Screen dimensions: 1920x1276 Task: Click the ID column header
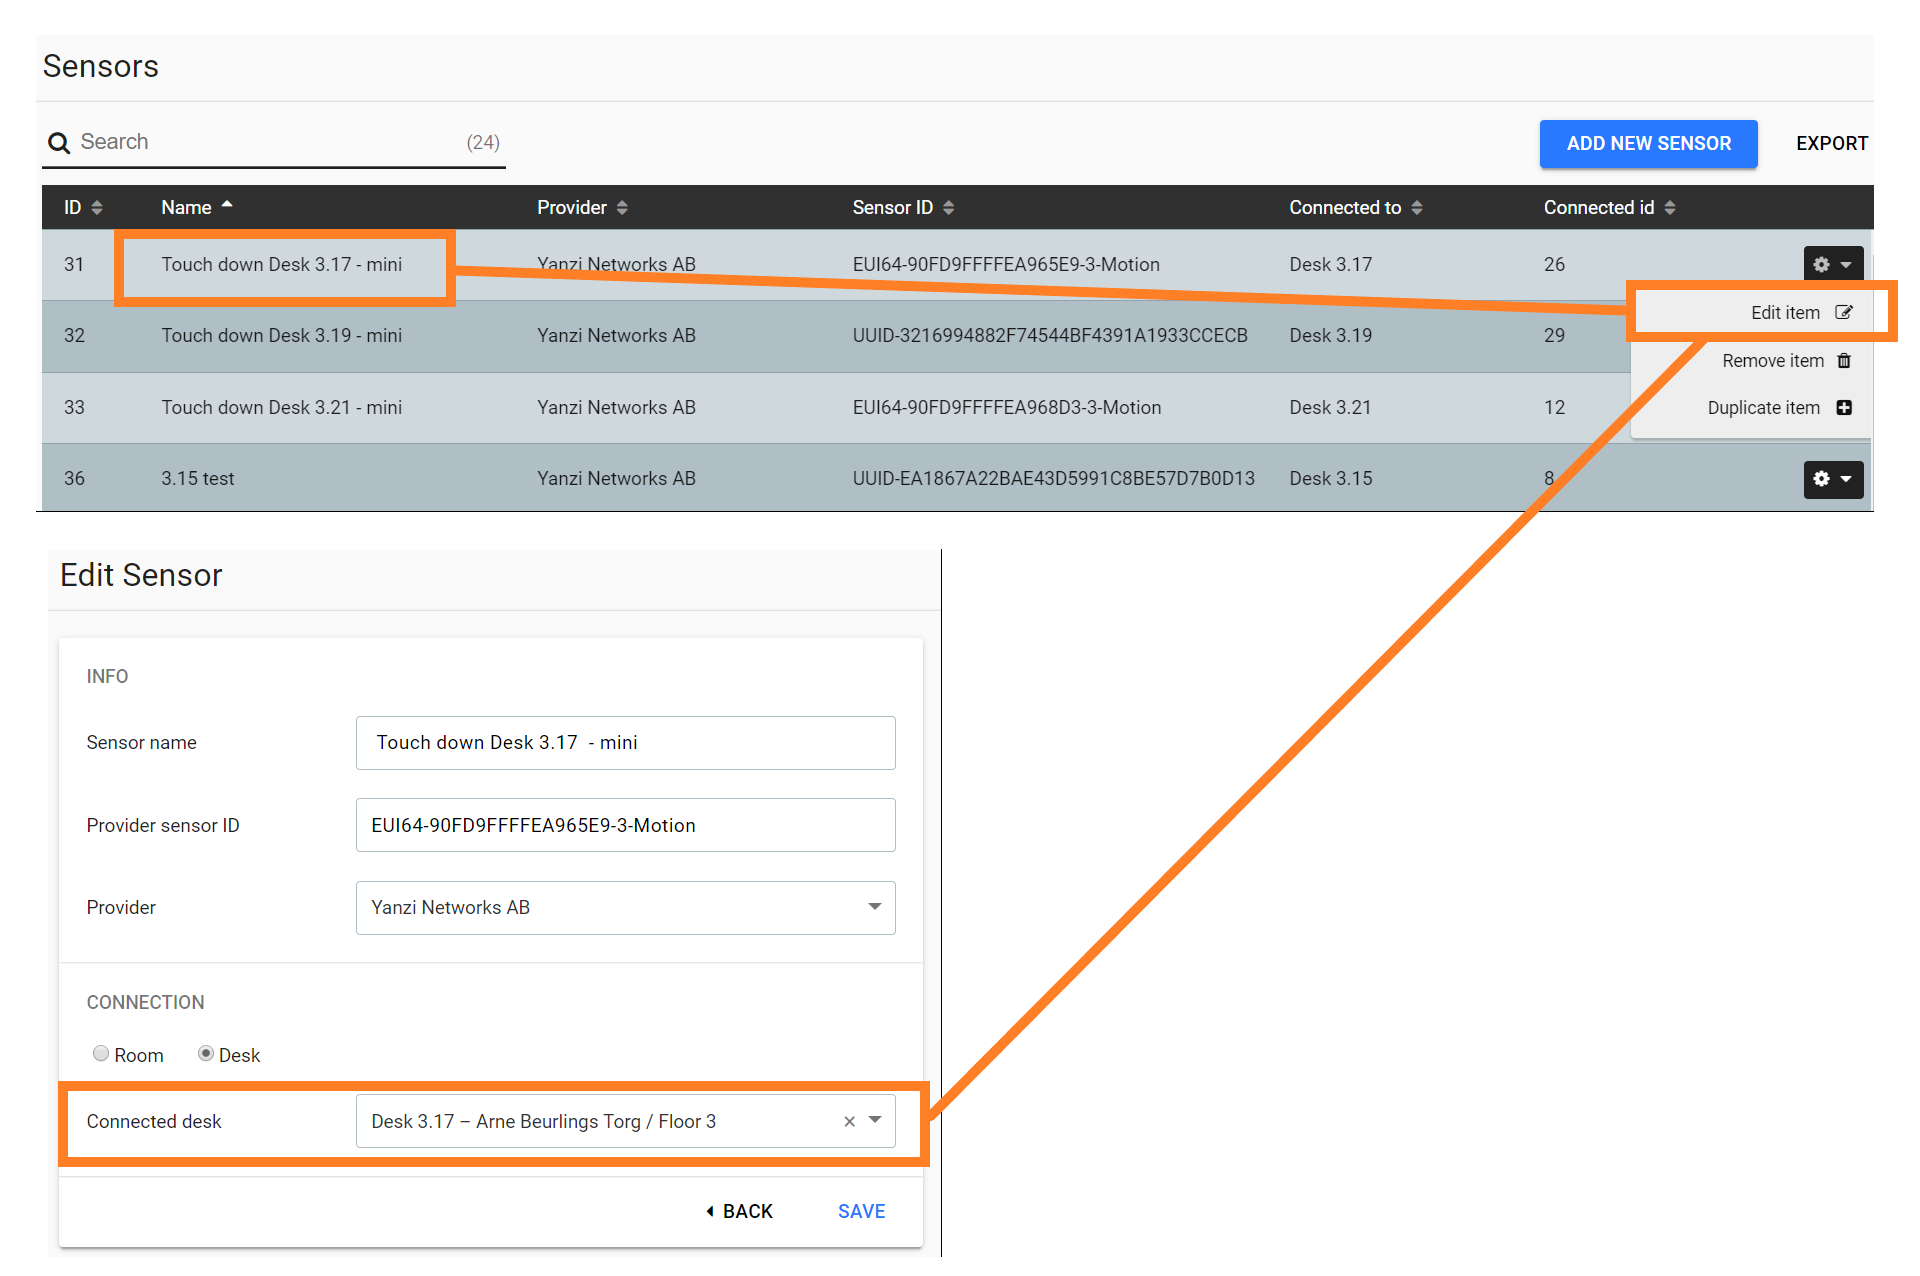click(72, 207)
